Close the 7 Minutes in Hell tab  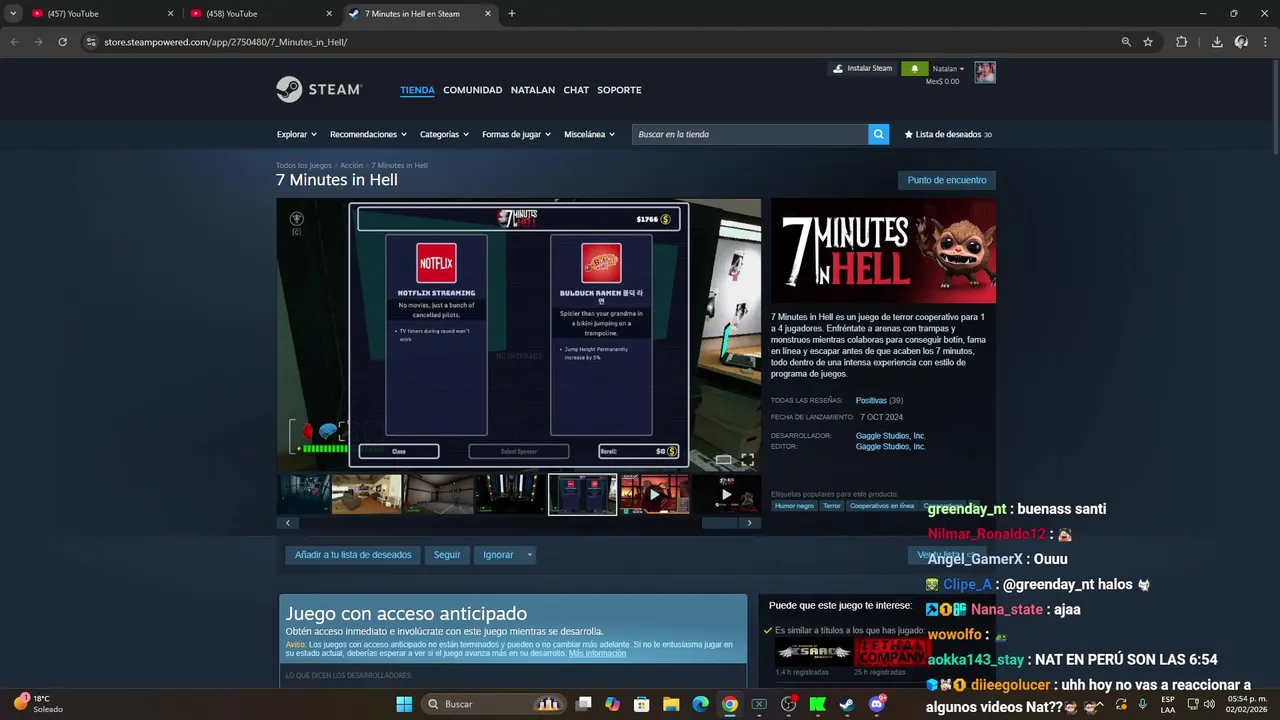click(488, 14)
